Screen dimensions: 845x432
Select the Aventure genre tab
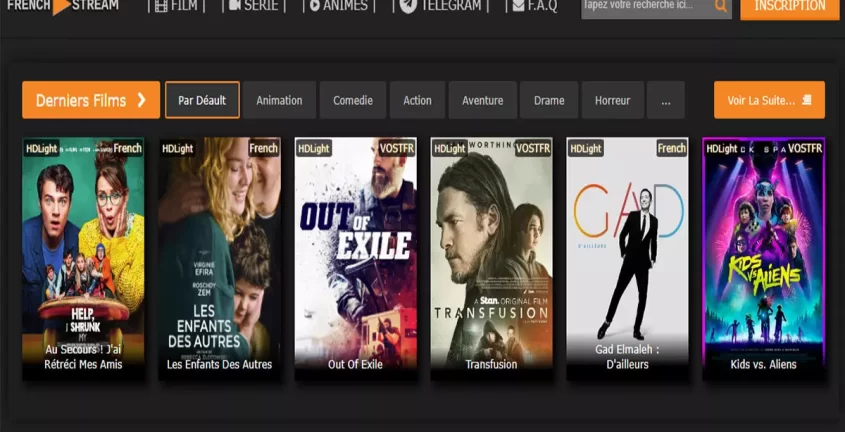point(483,100)
